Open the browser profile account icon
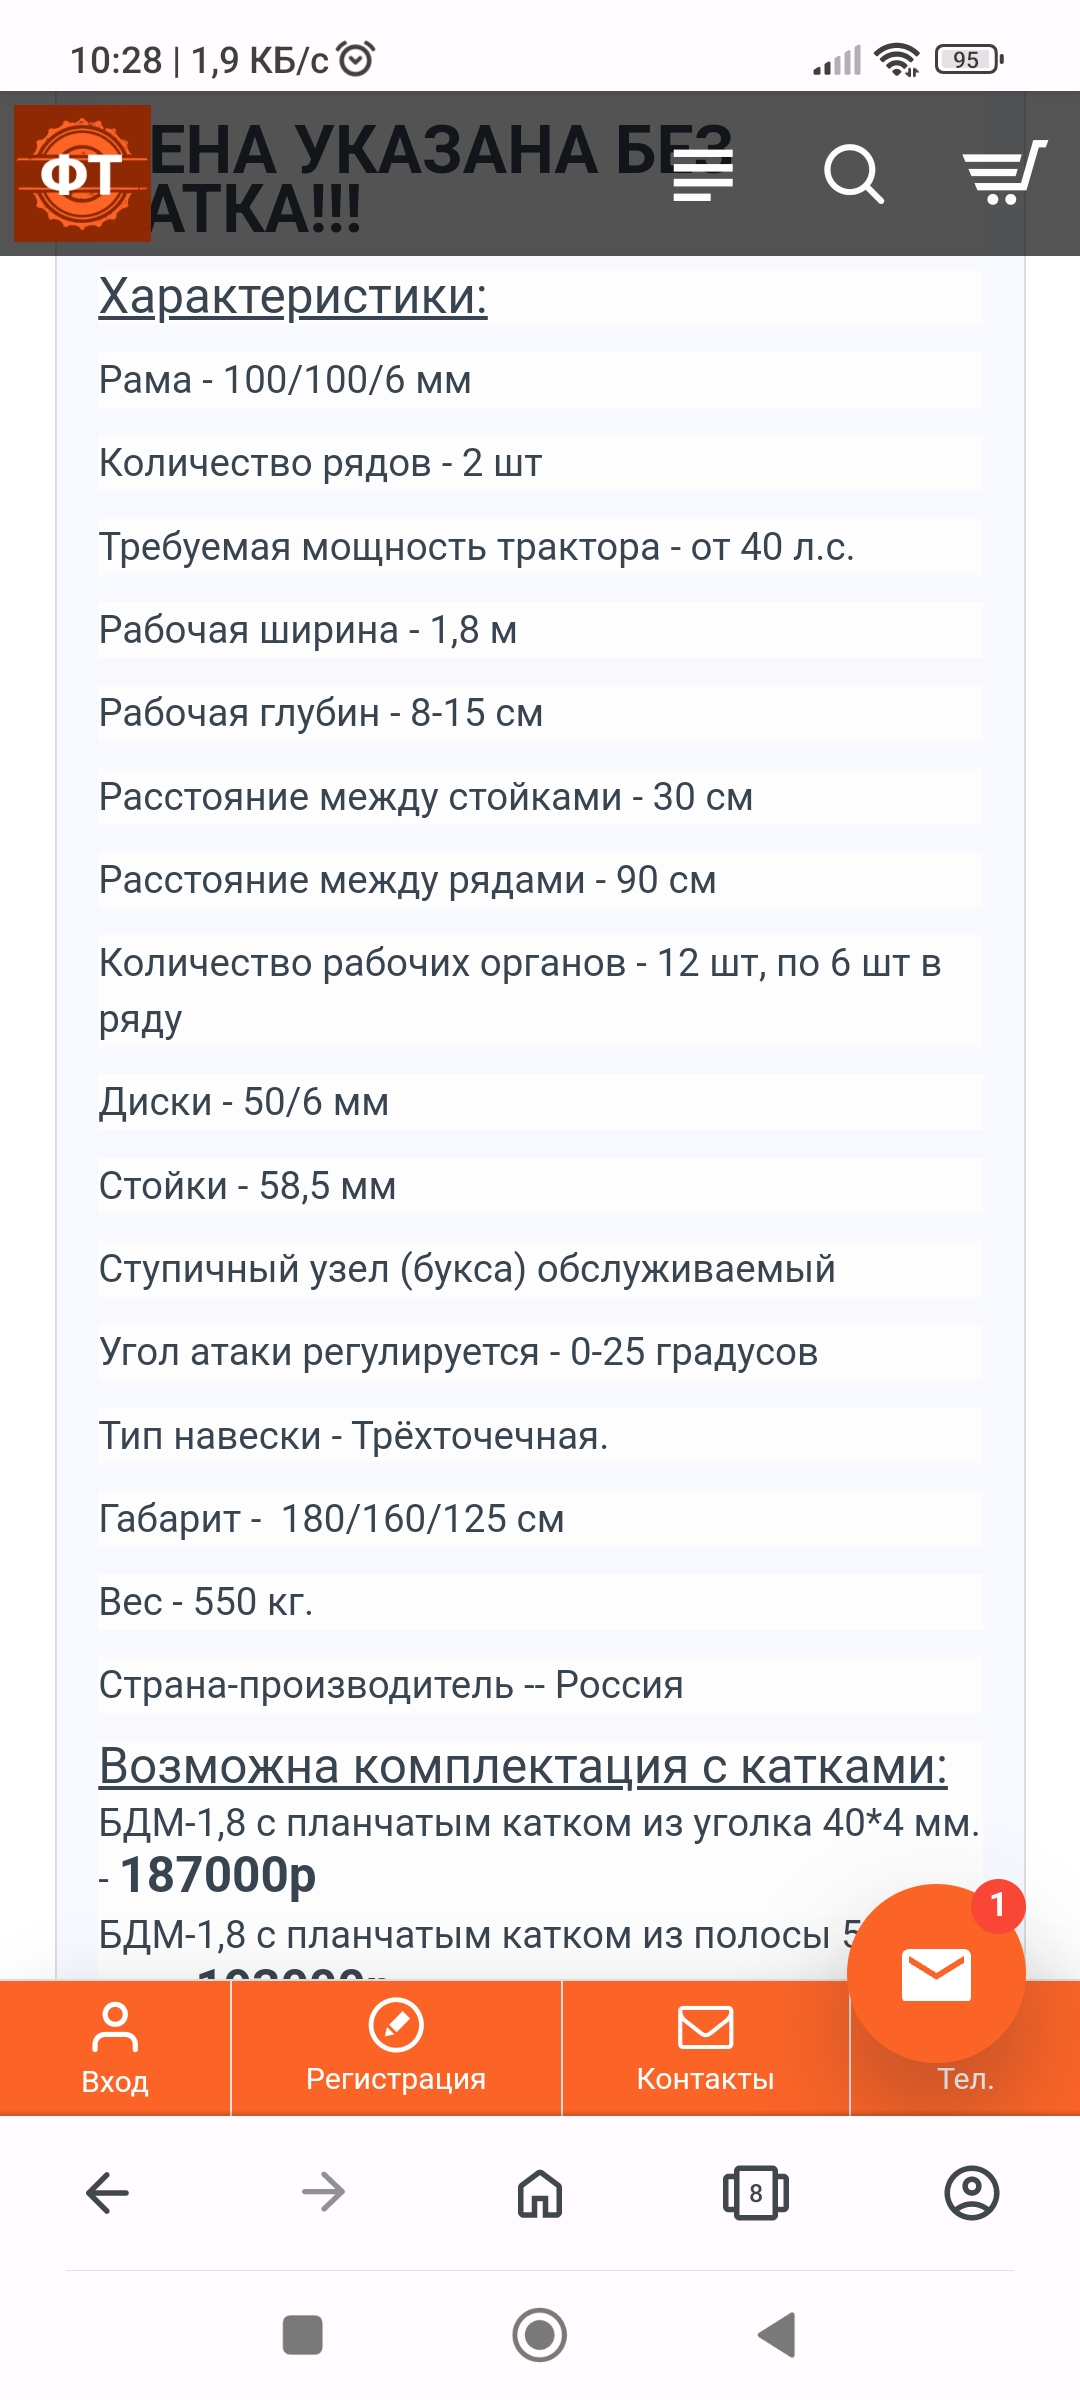The image size is (1080, 2400). (x=971, y=2193)
